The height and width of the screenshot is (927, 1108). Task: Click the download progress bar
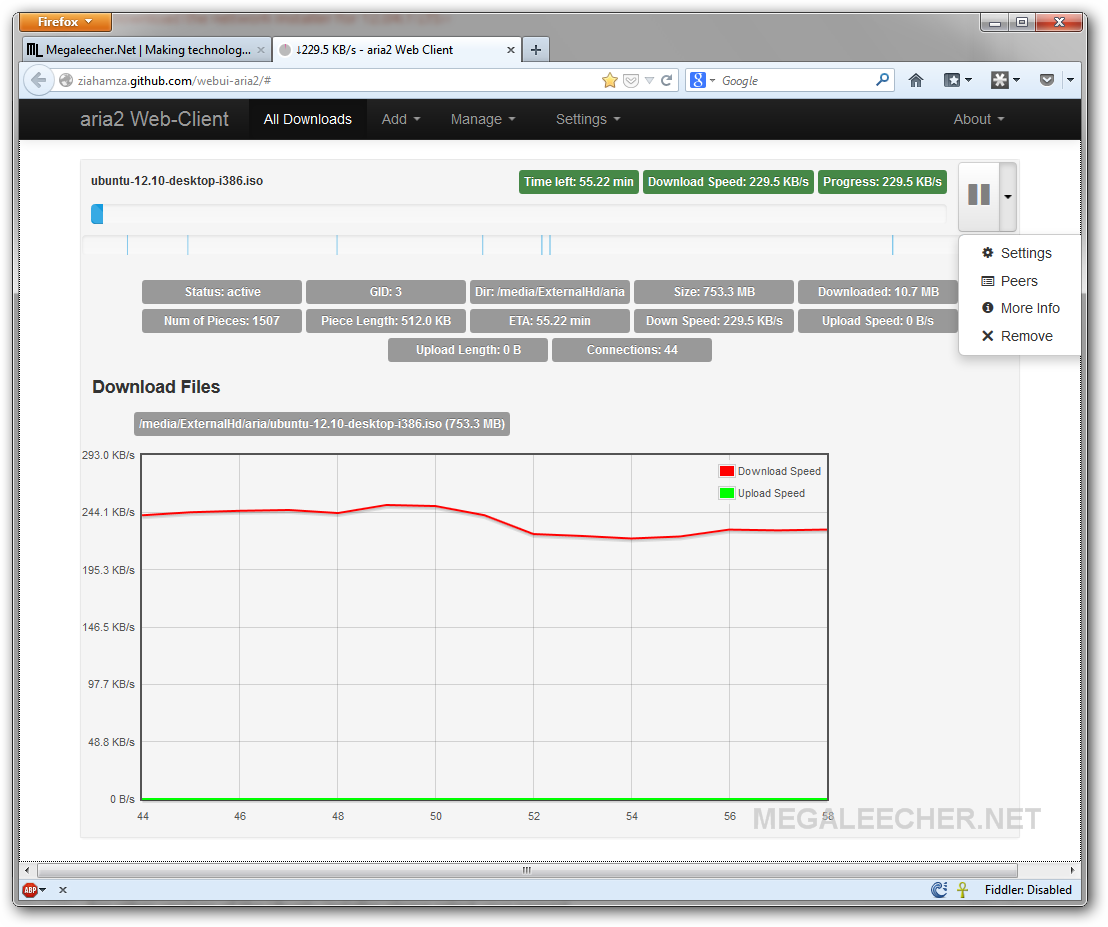(519, 214)
